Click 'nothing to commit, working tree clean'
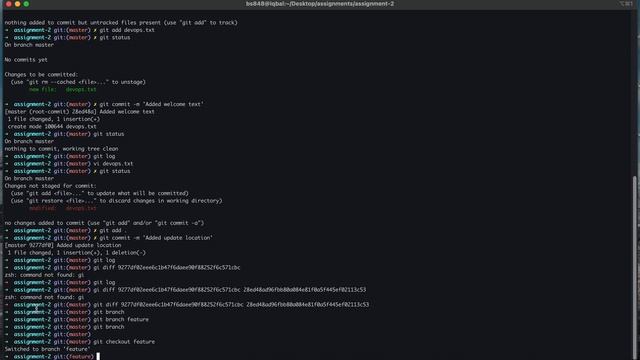 61,149
